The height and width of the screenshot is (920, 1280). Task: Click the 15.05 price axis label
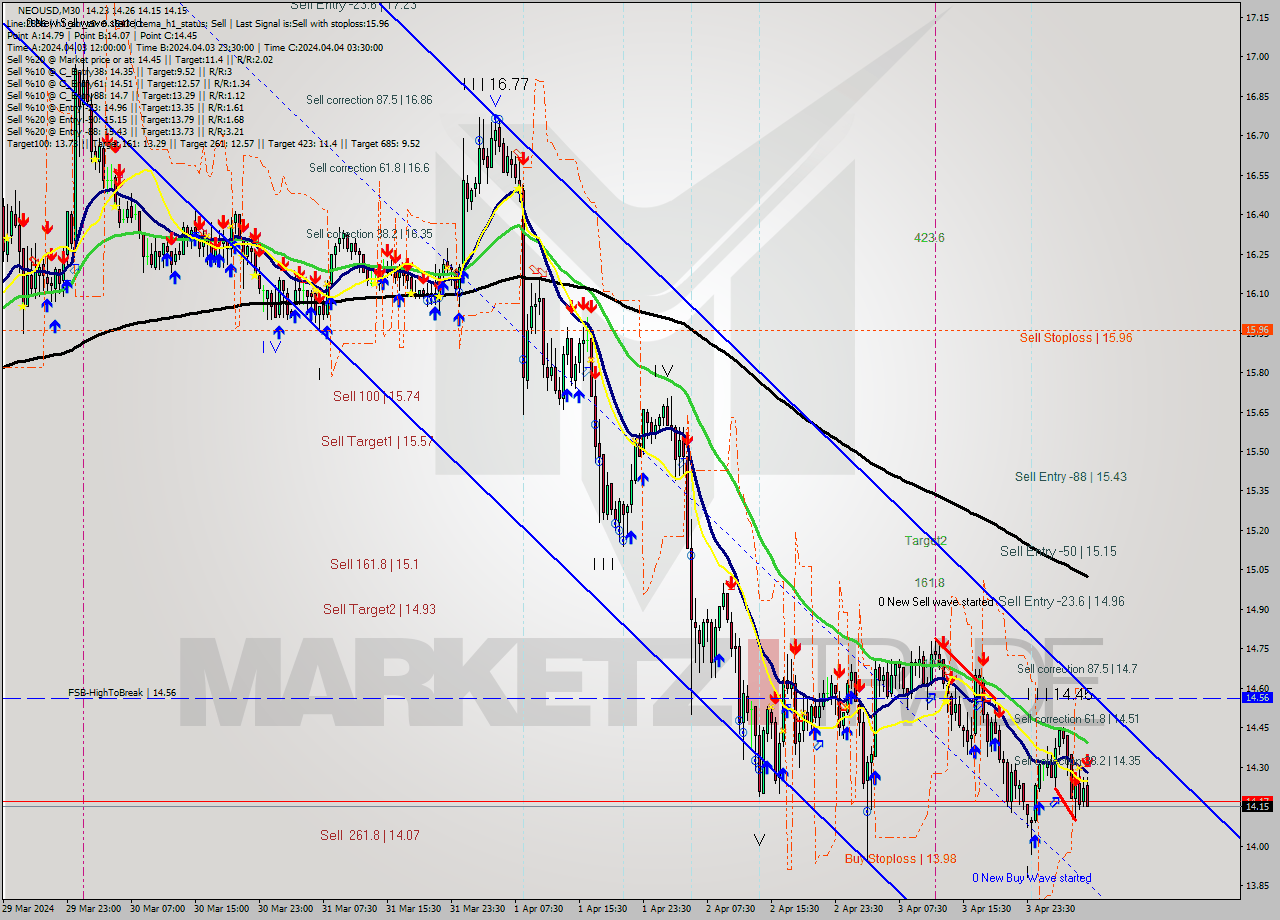1258,569
